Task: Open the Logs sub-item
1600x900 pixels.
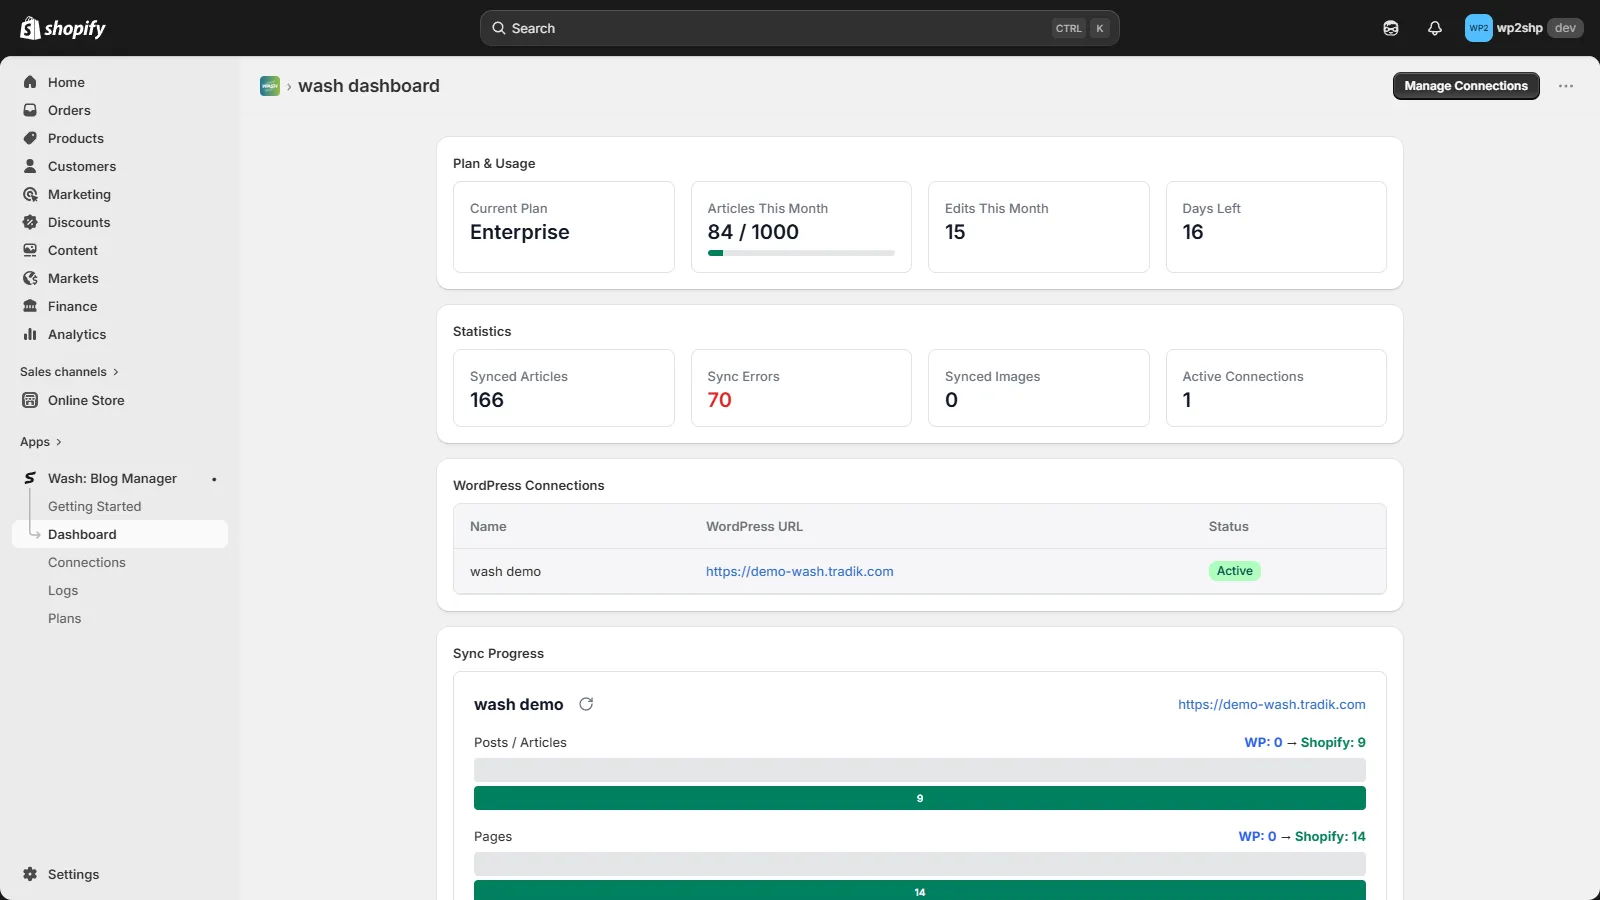Action: (63, 590)
